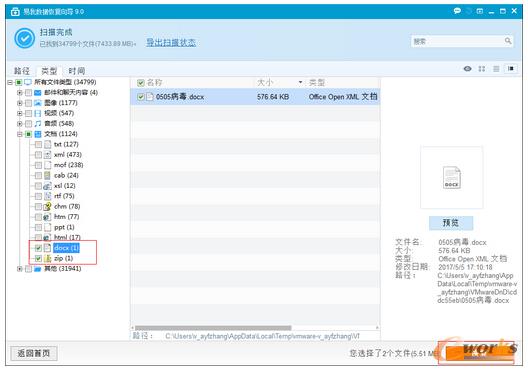Image resolution: width=528 pixels, height=371 pixels.
Task: Toggle checkbox for 0505病毒.docx row
Action: click(x=141, y=97)
